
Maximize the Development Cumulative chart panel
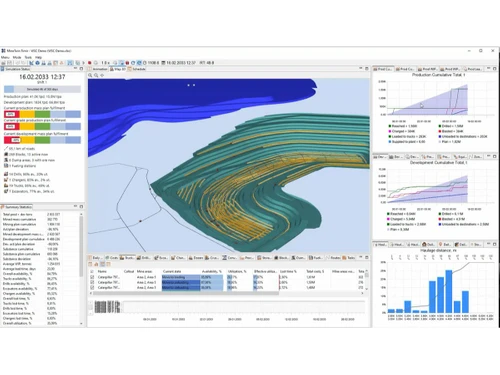(494, 156)
